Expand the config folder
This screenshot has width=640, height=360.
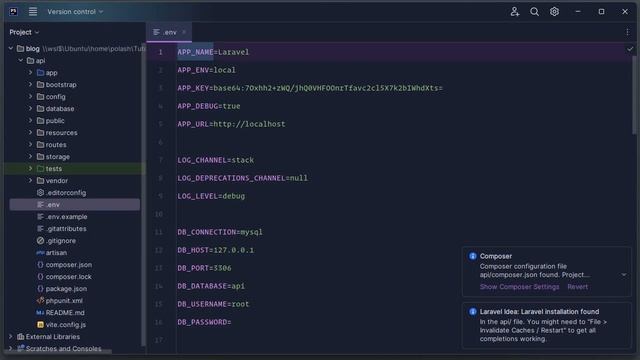click(x=30, y=97)
